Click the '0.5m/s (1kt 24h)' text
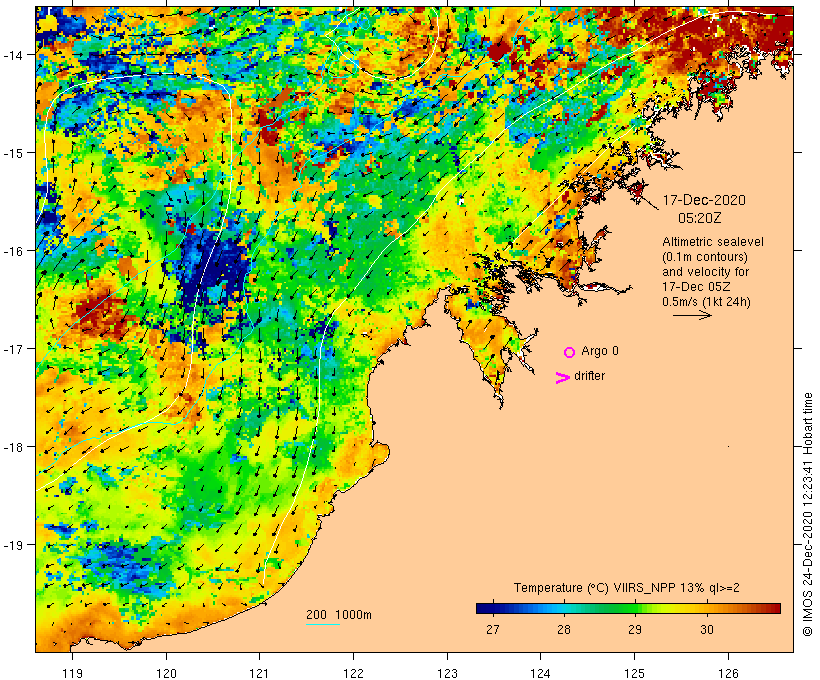Viewport: 820px width, 680px height. 706,302
